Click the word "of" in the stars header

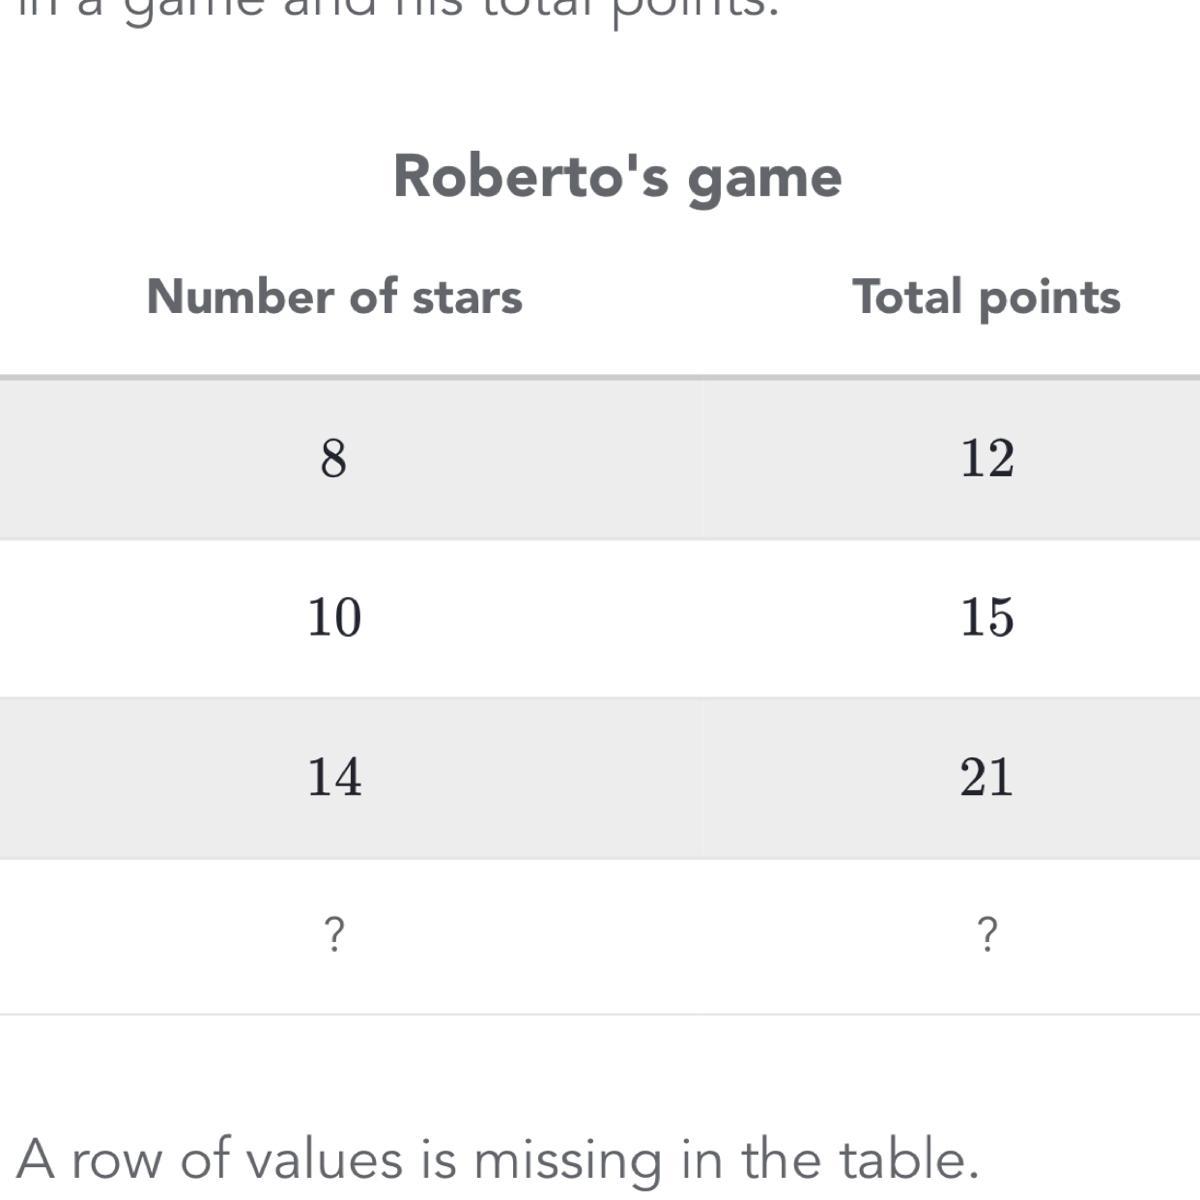[373, 297]
